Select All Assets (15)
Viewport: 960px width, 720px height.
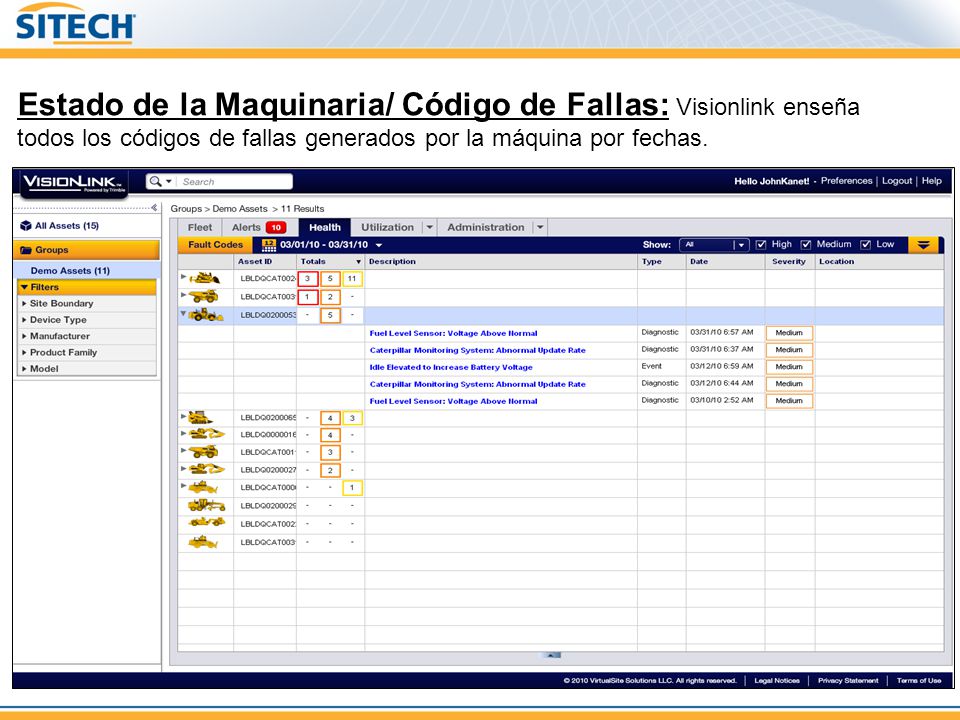click(67, 225)
